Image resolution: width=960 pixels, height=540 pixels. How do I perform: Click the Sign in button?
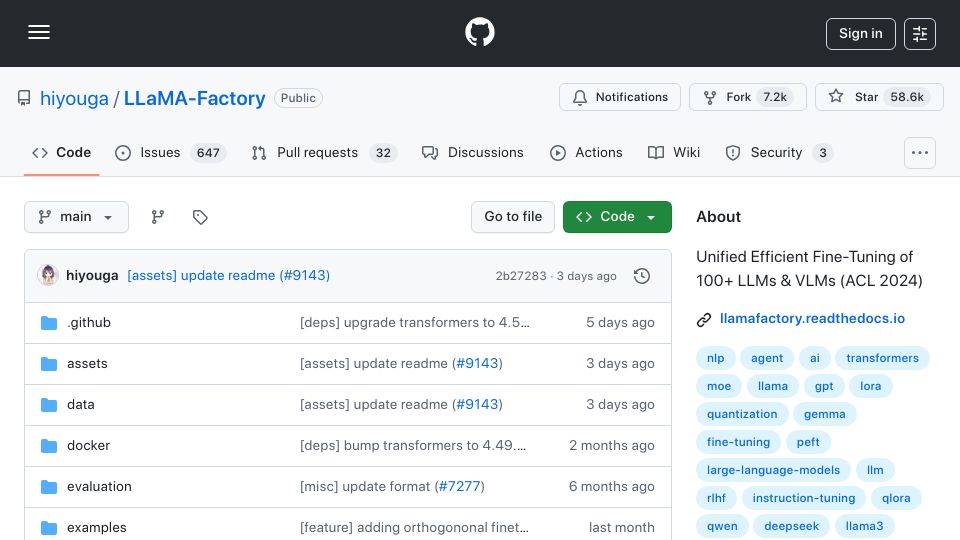860,34
